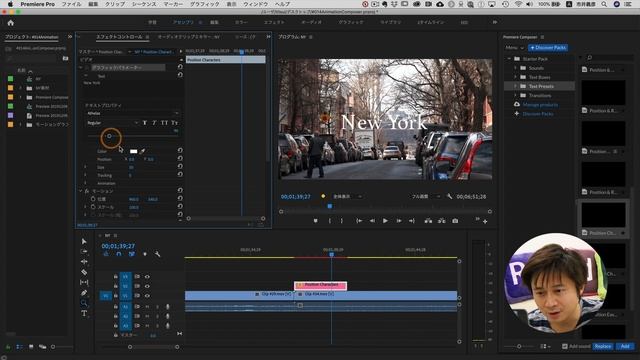Click new bin icon in Project panel
Image resolution: width=640 pixels, height=360 pixels.
(65, 59)
